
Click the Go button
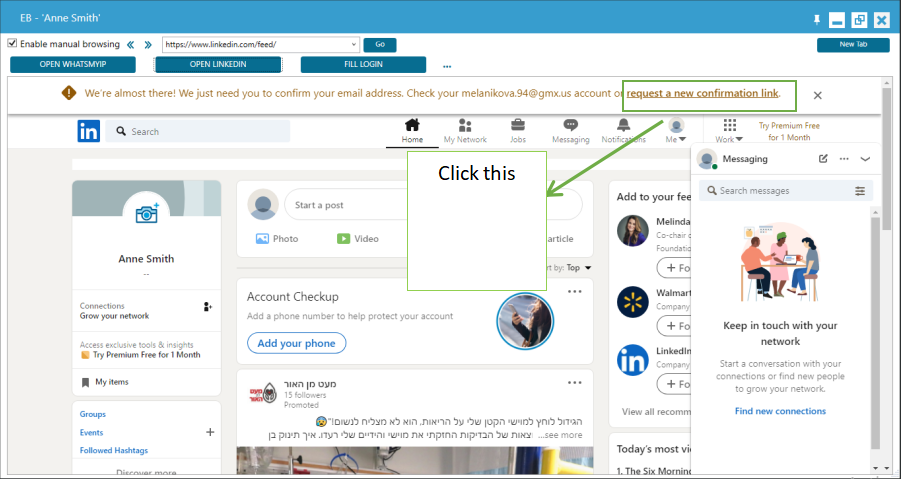point(380,44)
